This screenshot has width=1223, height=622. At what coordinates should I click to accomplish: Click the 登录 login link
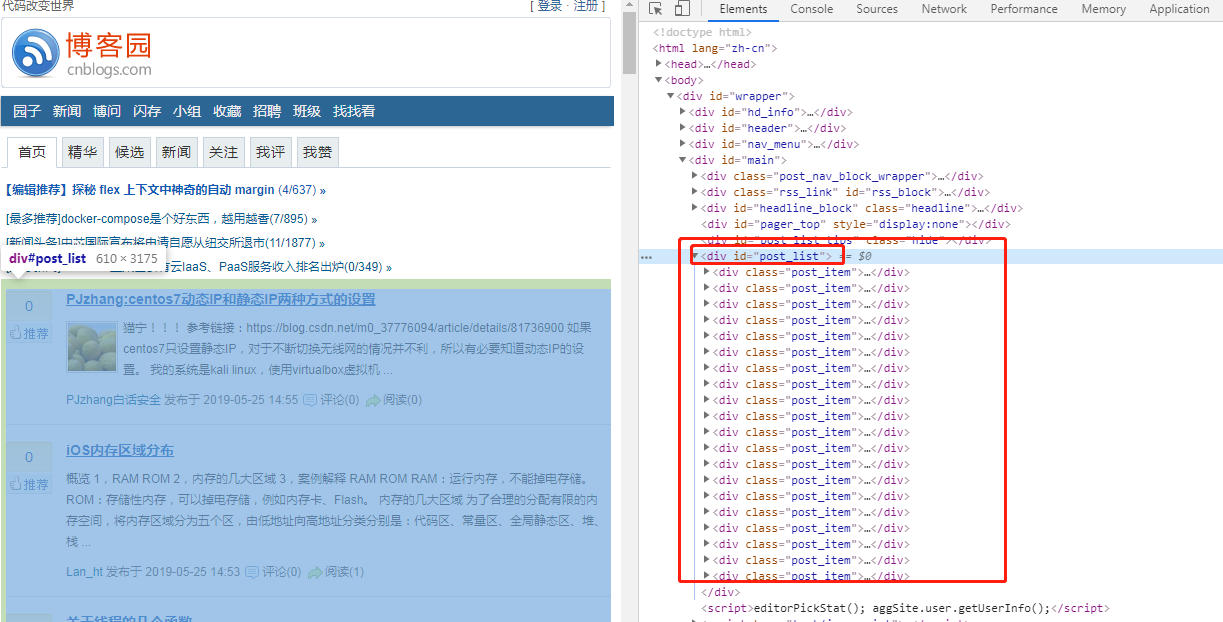click(x=550, y=6)
